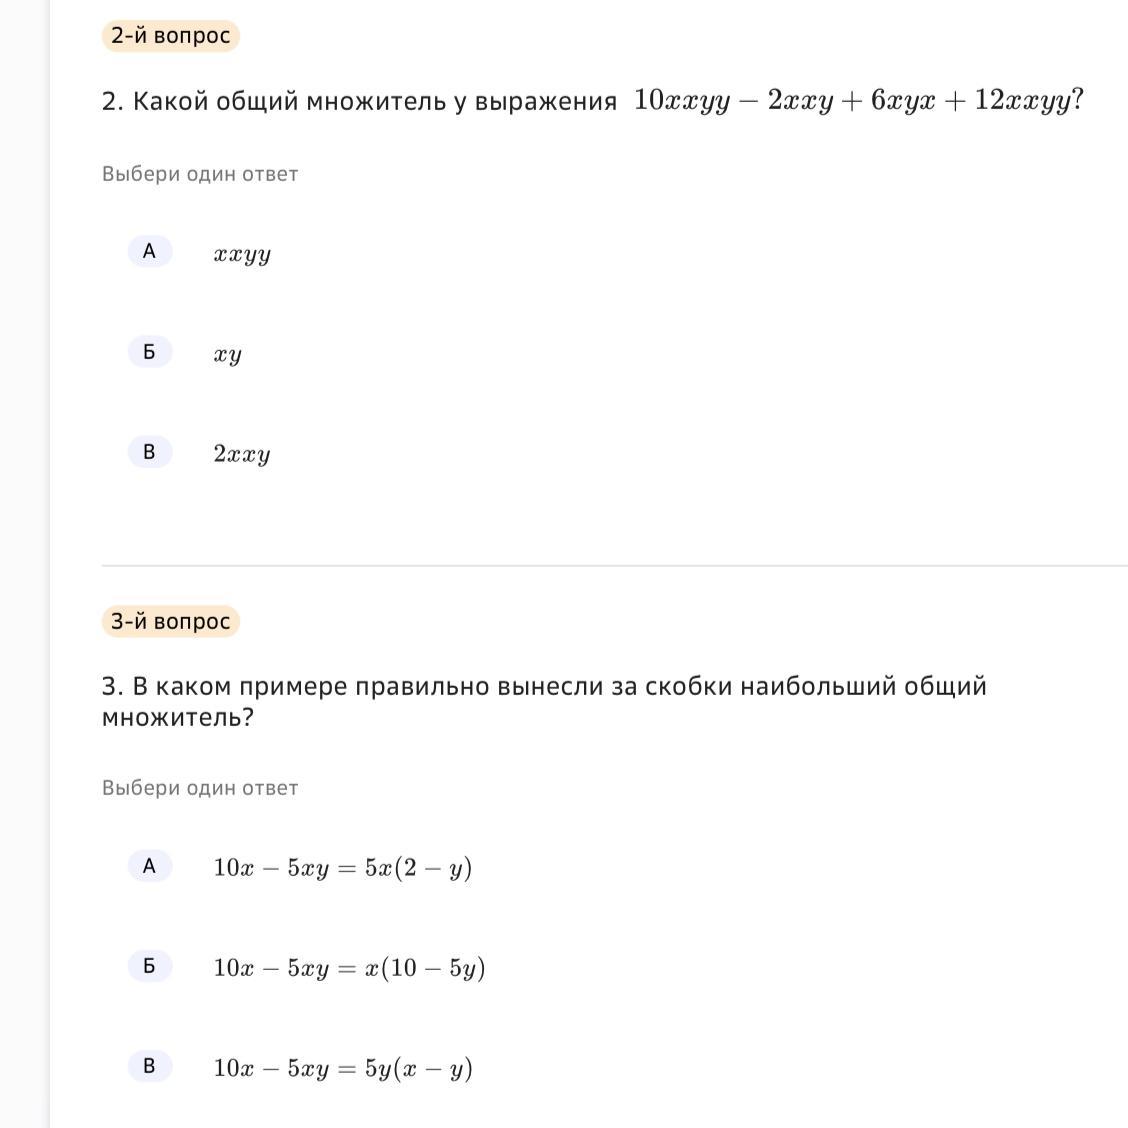
Task: Select answer A badge in question 2
Action: coord(149,251)
